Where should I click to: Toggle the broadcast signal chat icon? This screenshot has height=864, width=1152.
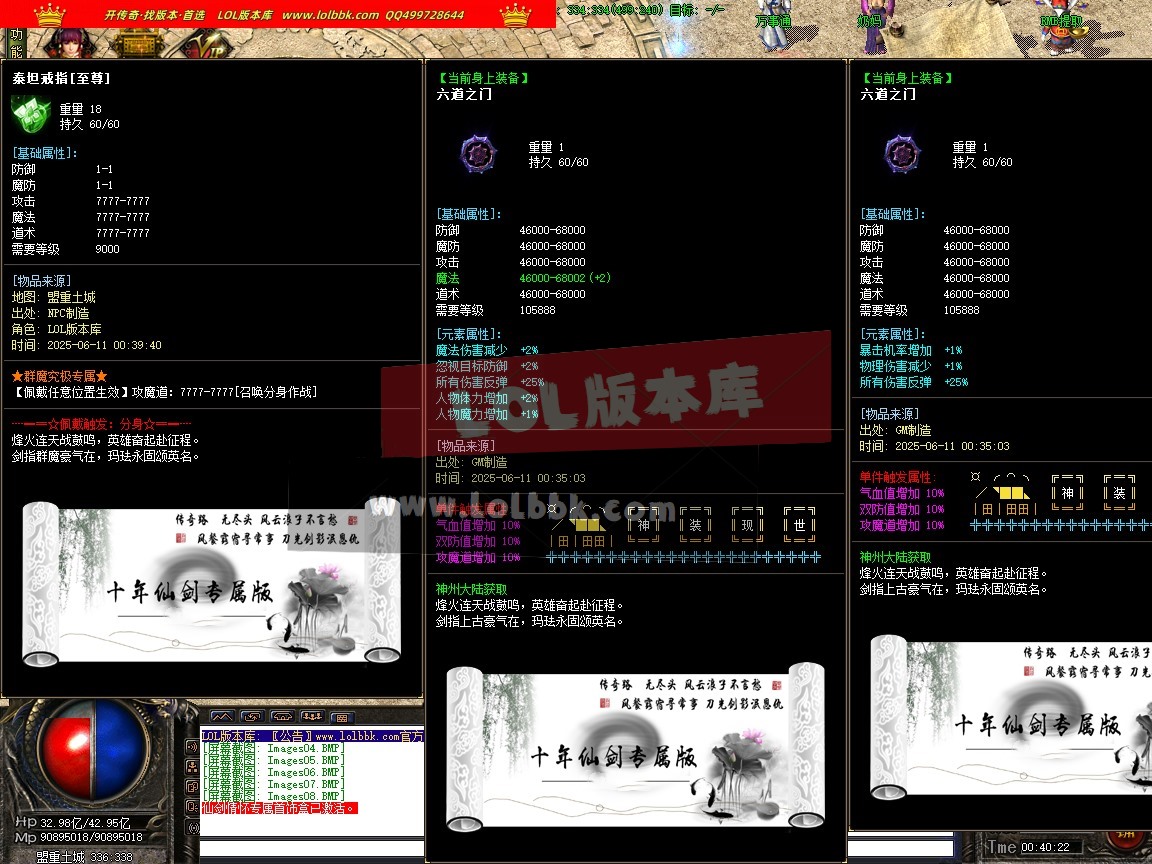192,827
